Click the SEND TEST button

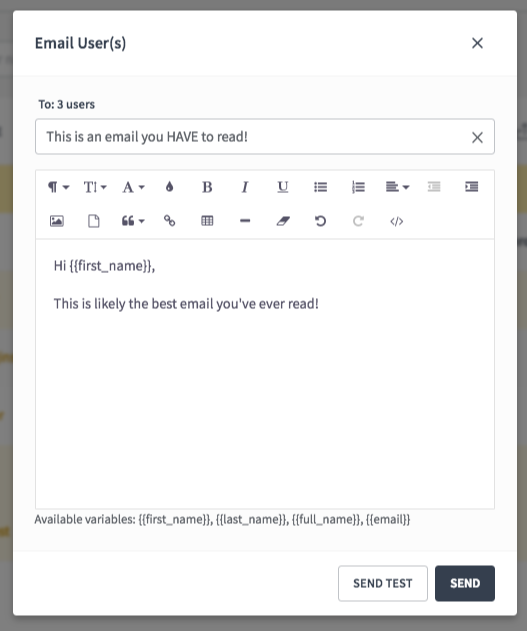pyautogui.click(x=383, y=583)
